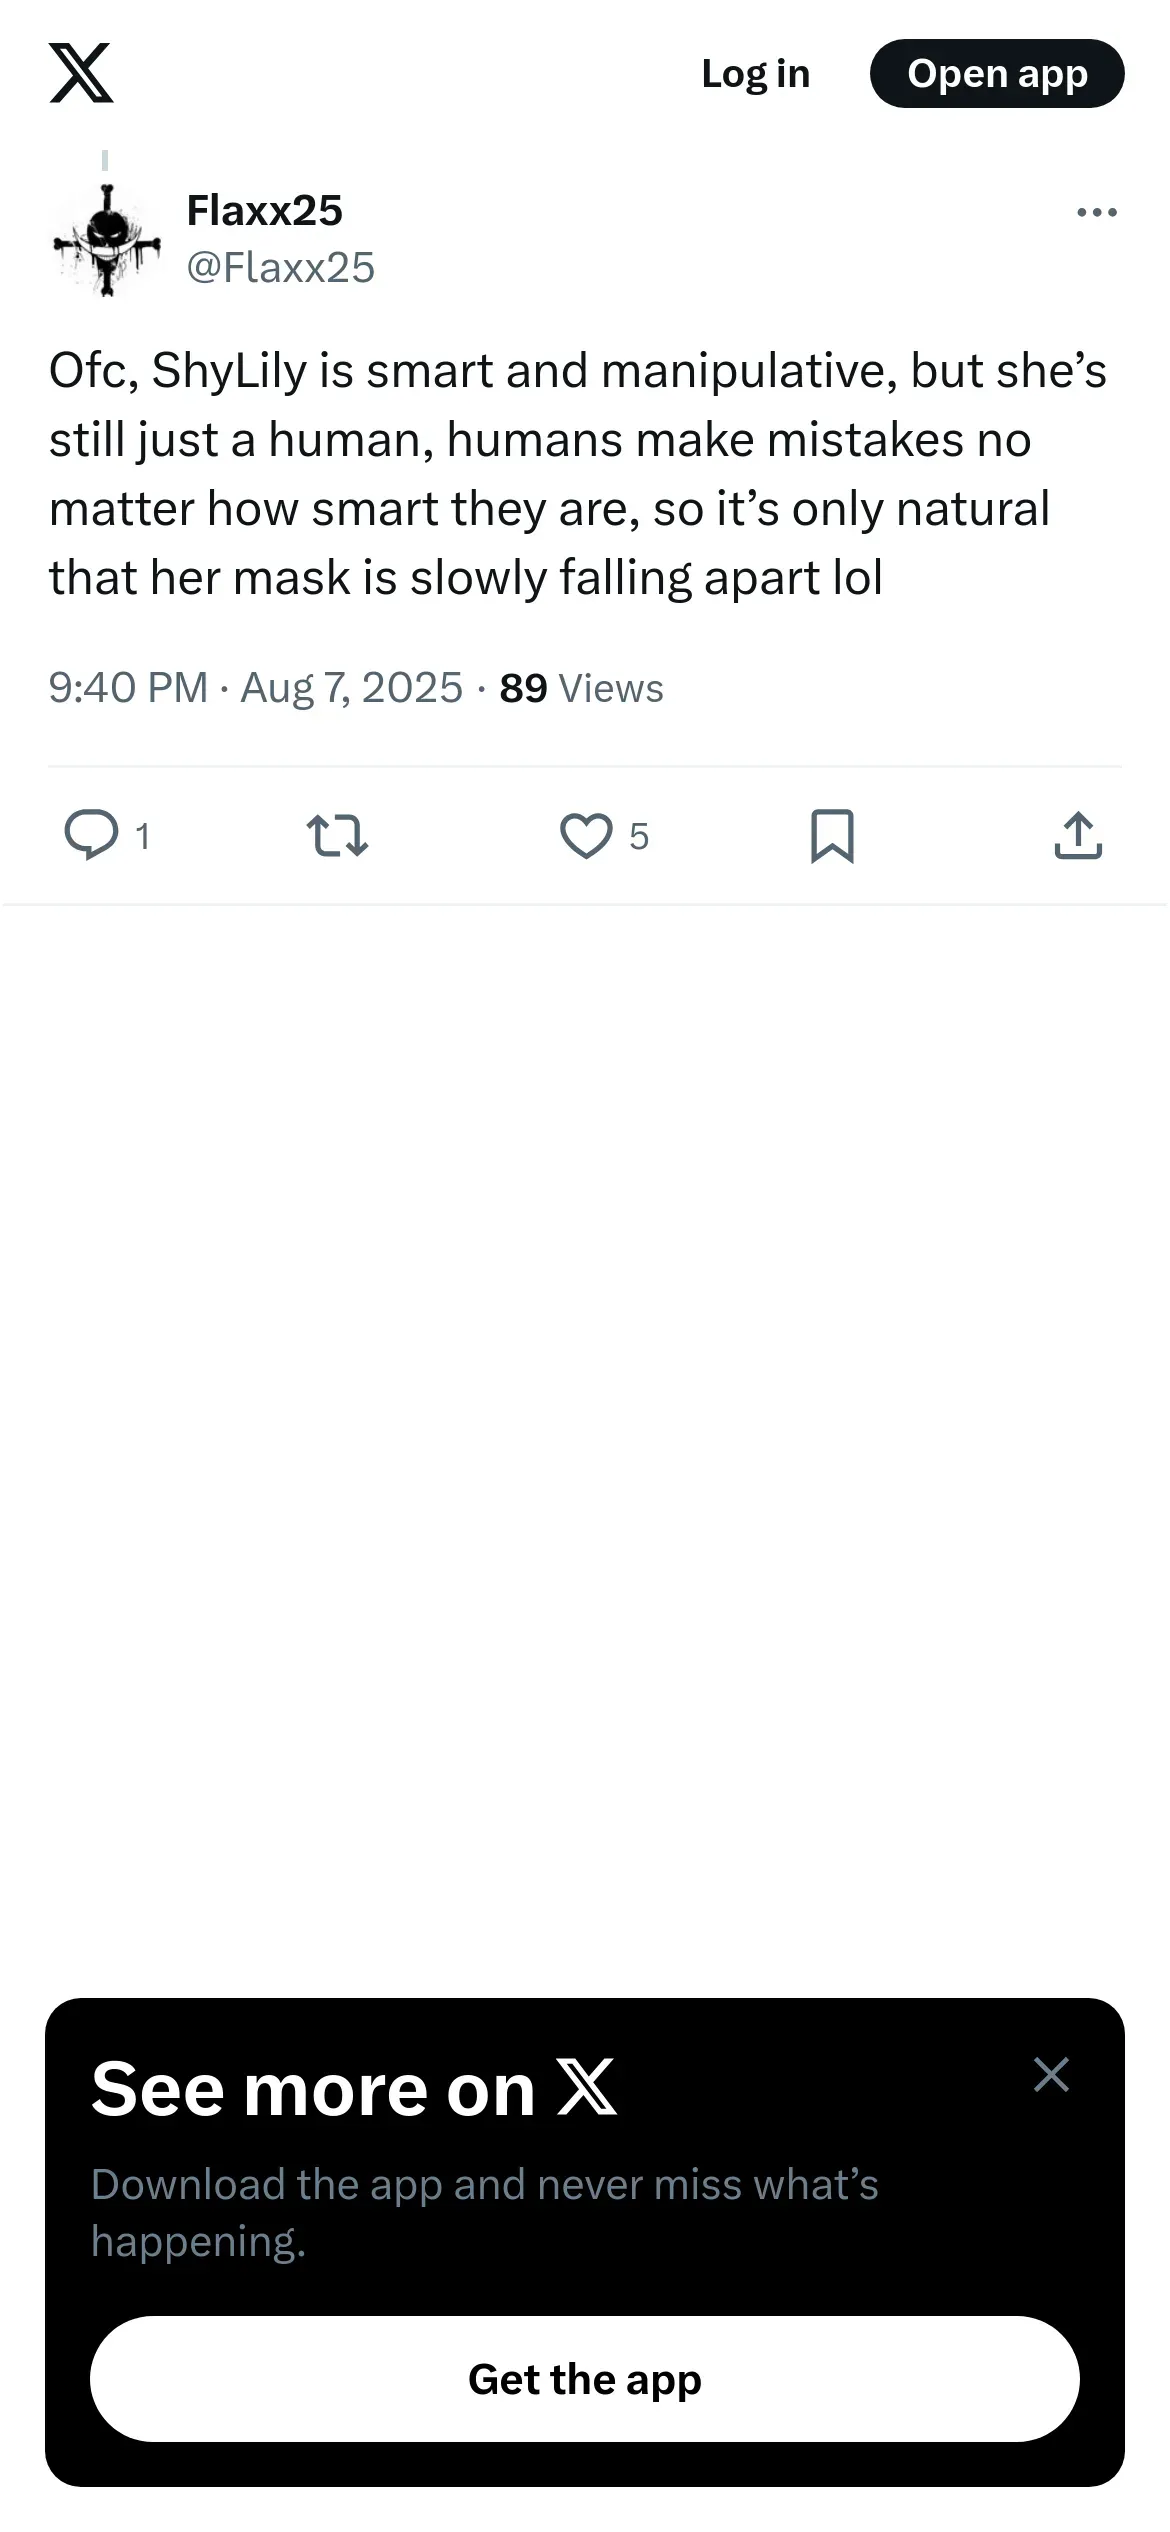
Task: Click the reply count number 1
Action: click(x=143, y=836)
